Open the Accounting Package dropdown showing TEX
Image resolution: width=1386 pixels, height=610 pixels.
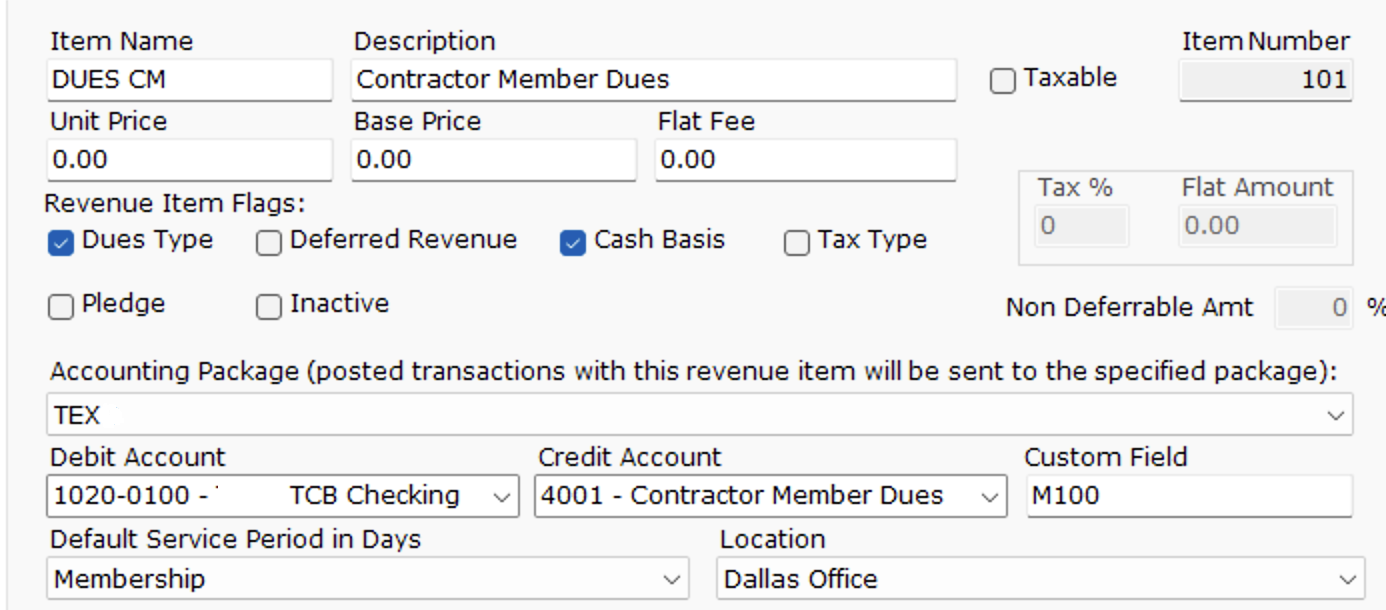pos(699,414)
